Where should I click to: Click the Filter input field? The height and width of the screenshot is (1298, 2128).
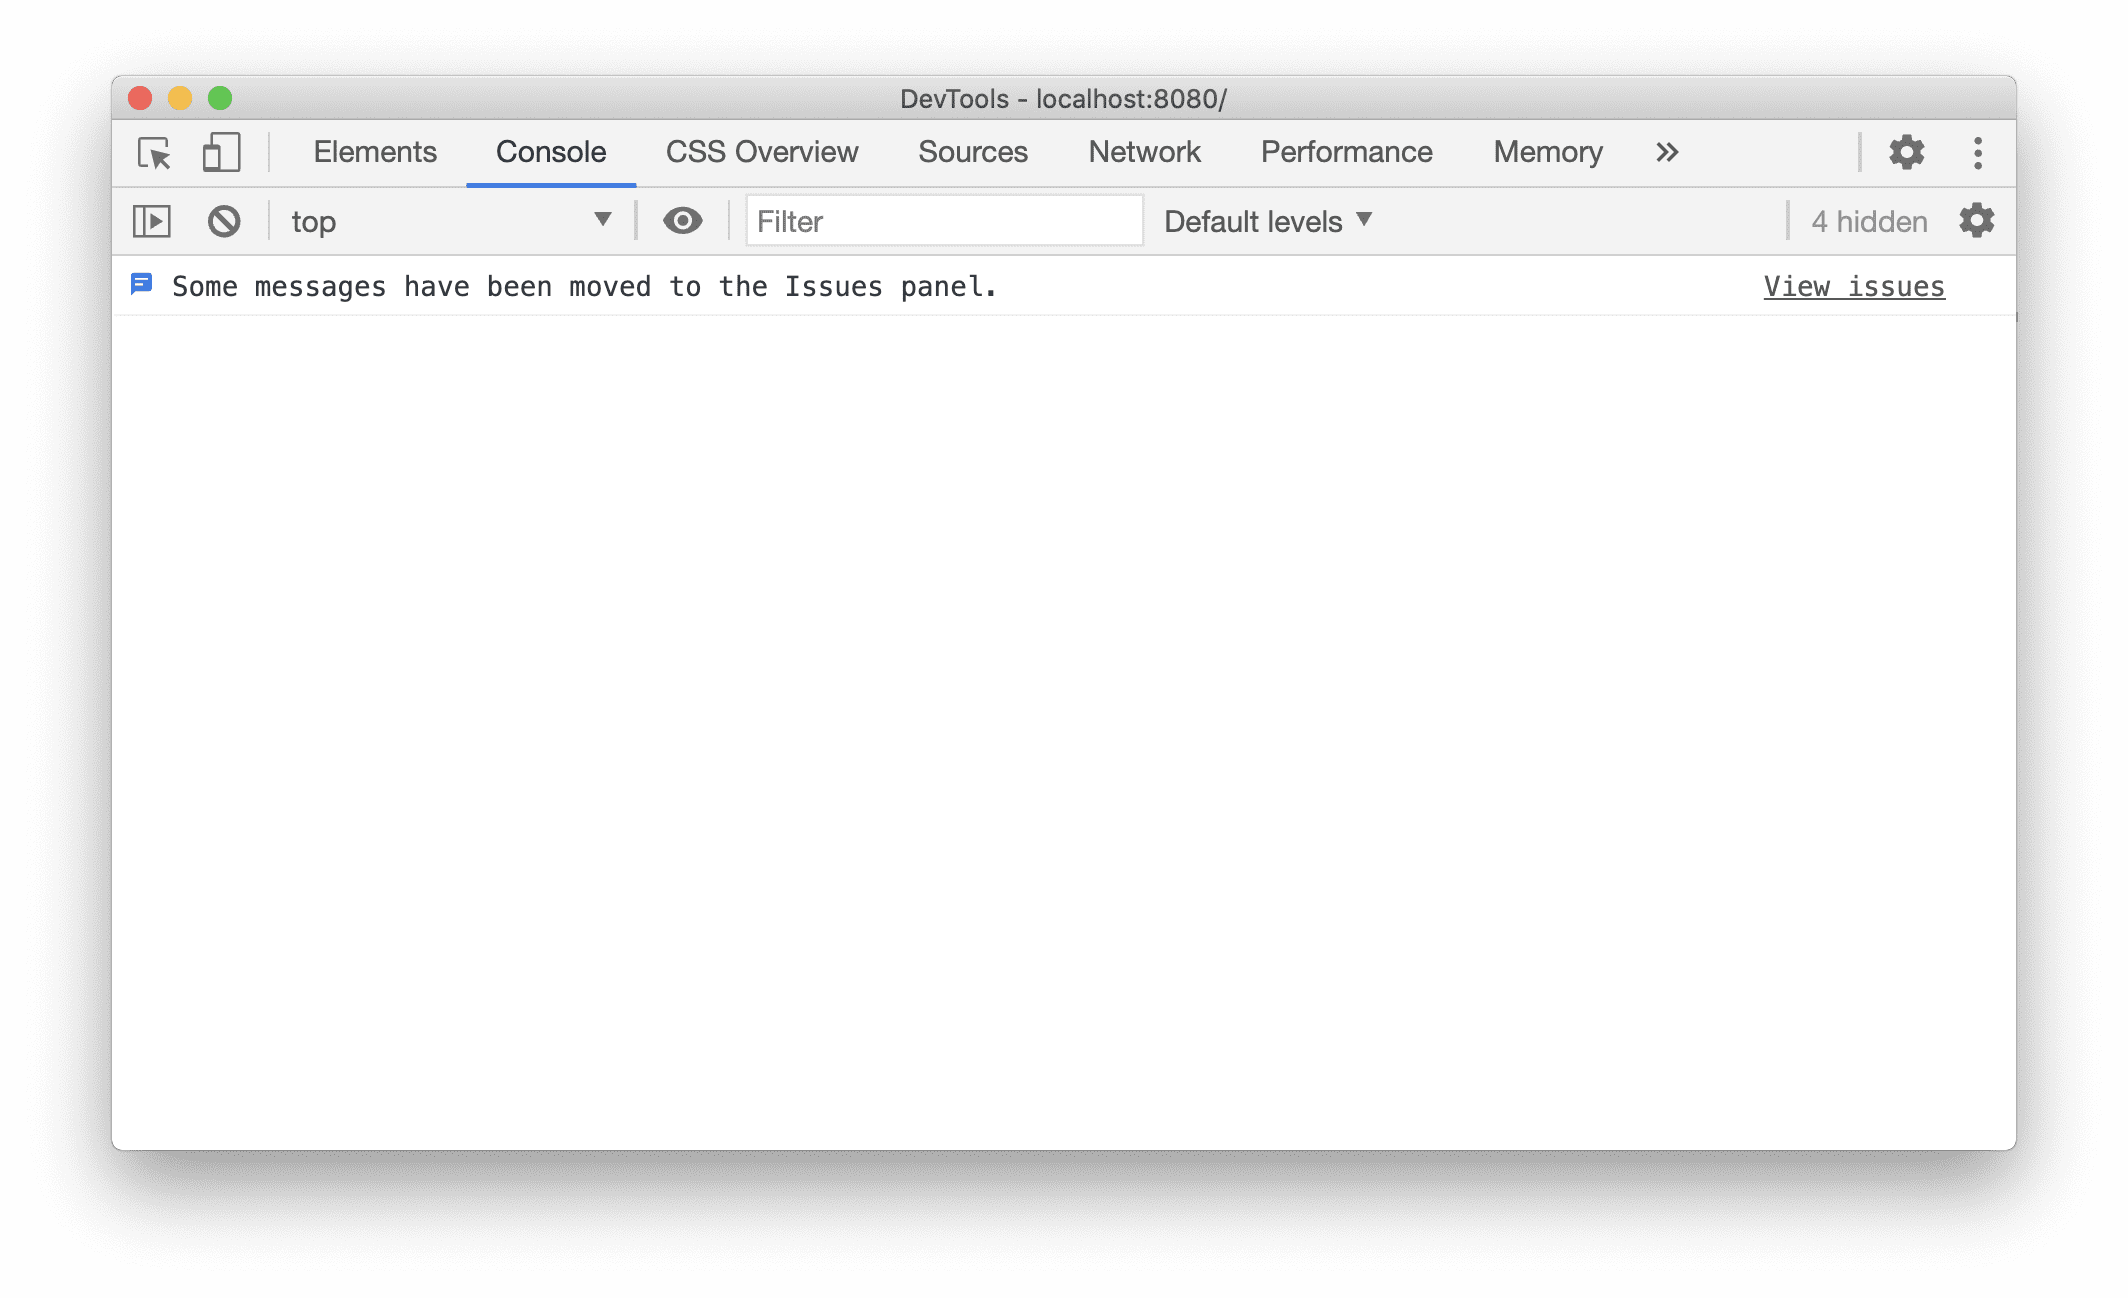932,222
